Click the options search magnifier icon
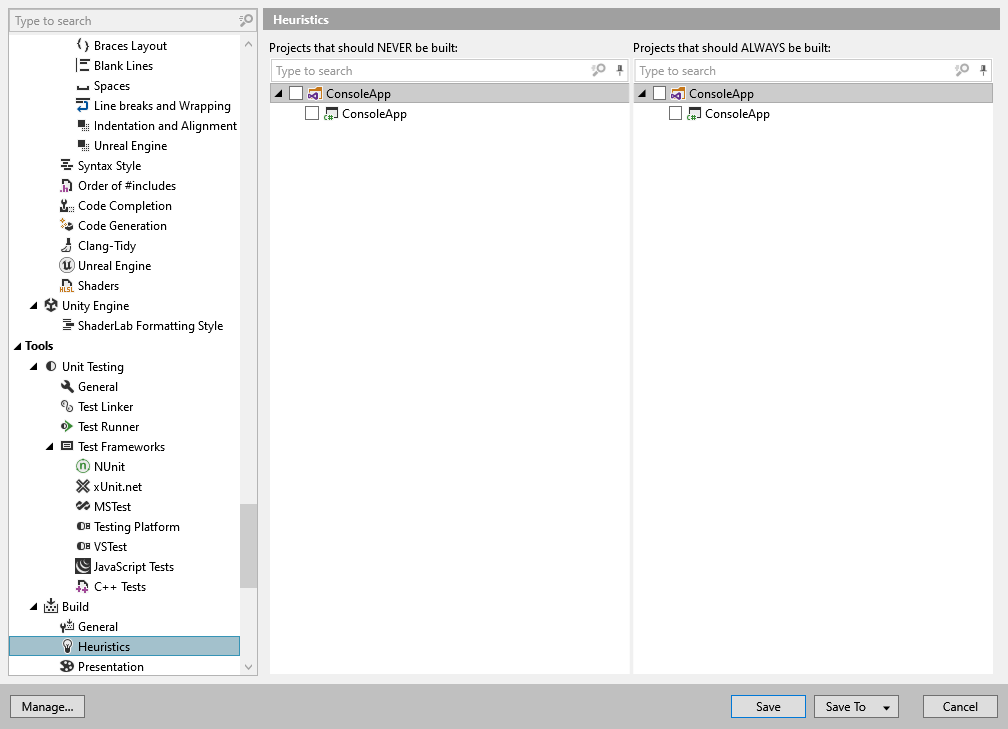Image resolution: width=1008 pixels, height=729 pixels. click(x=246, y=21)
